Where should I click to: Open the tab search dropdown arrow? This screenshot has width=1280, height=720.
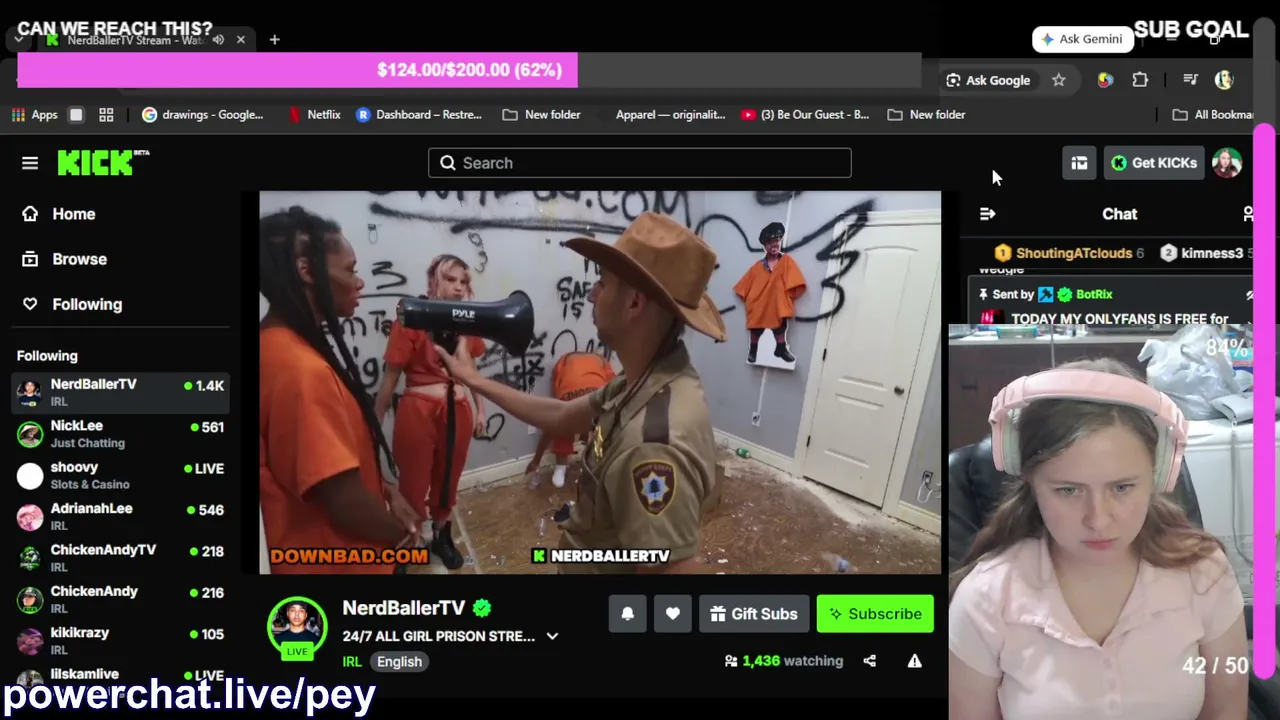pos(19,40)
